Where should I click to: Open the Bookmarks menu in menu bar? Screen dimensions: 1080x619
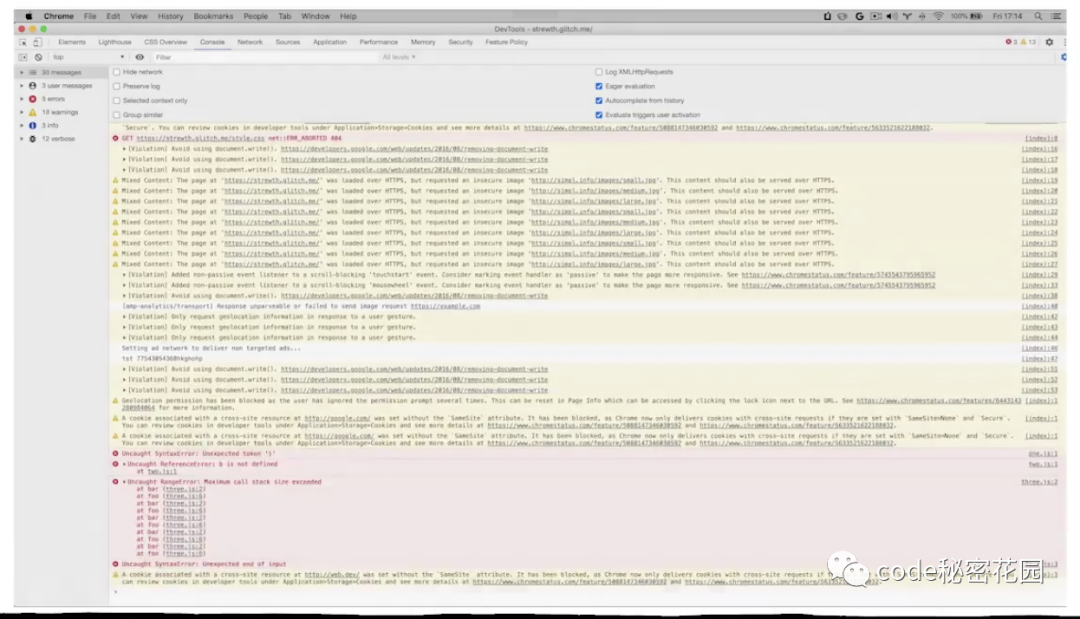tap(213, 16)
